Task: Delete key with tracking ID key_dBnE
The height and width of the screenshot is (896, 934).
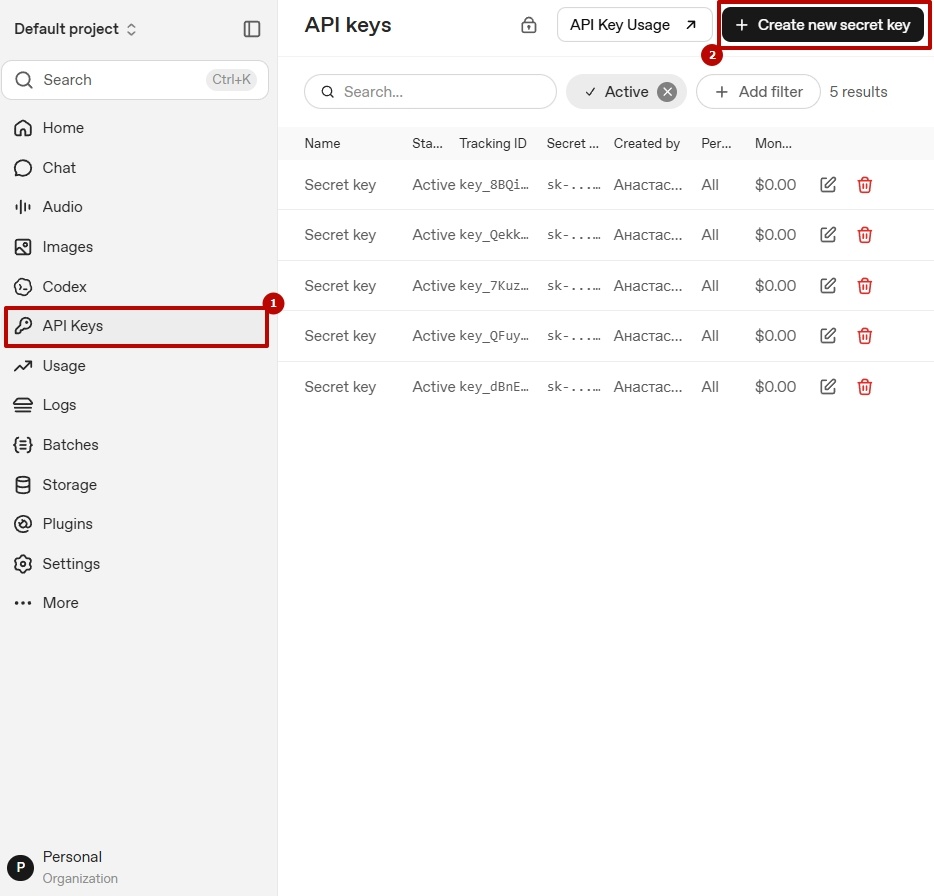Action: tap(864, 387)
